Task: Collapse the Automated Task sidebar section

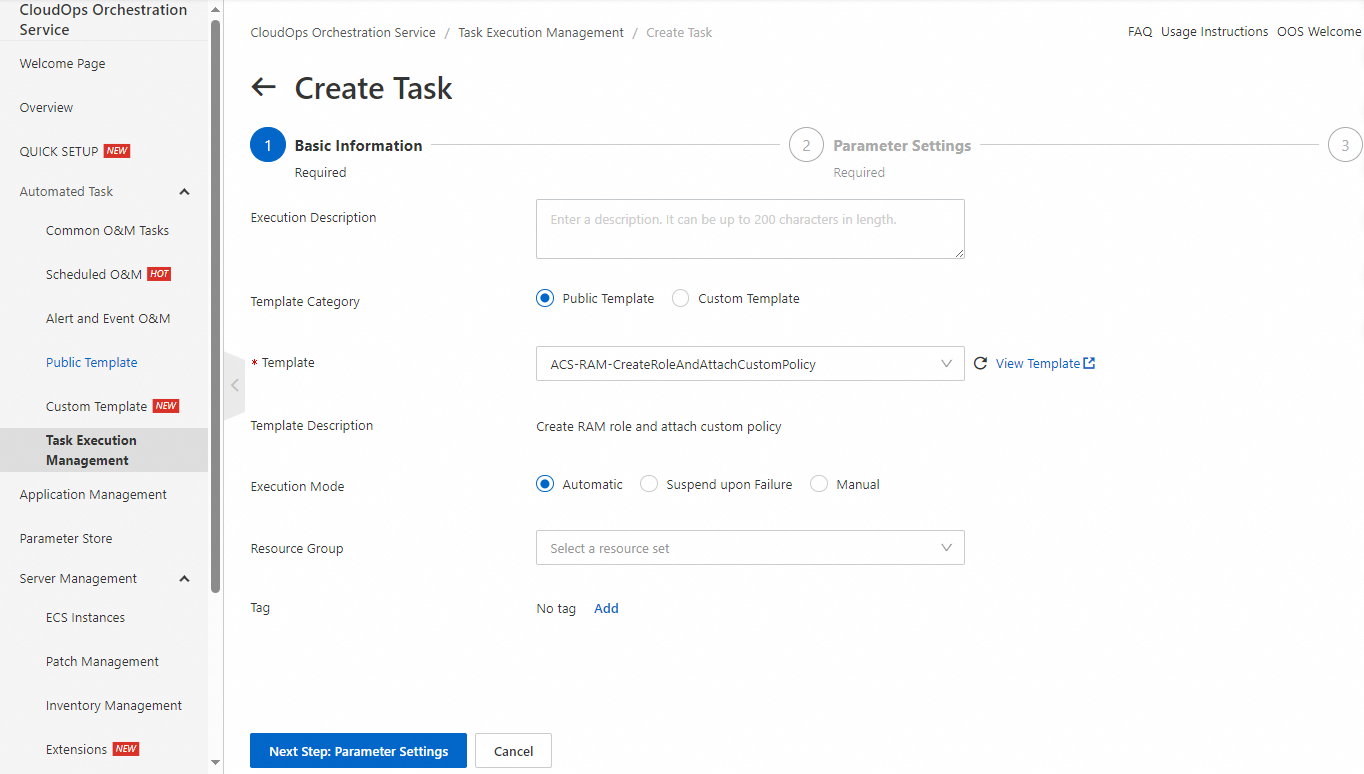Action: pyautogui.click(x=184, y=192)
